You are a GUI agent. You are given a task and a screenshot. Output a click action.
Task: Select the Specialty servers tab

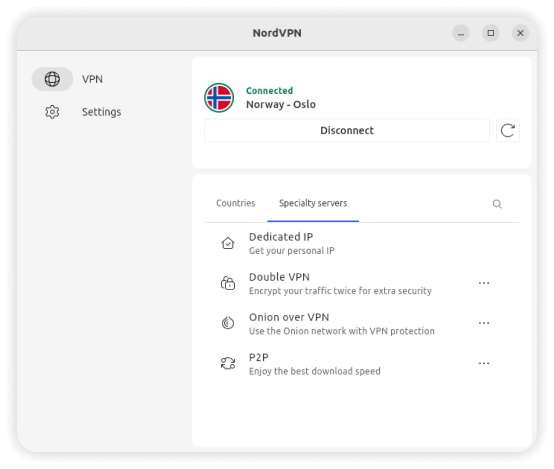(313, 203)
